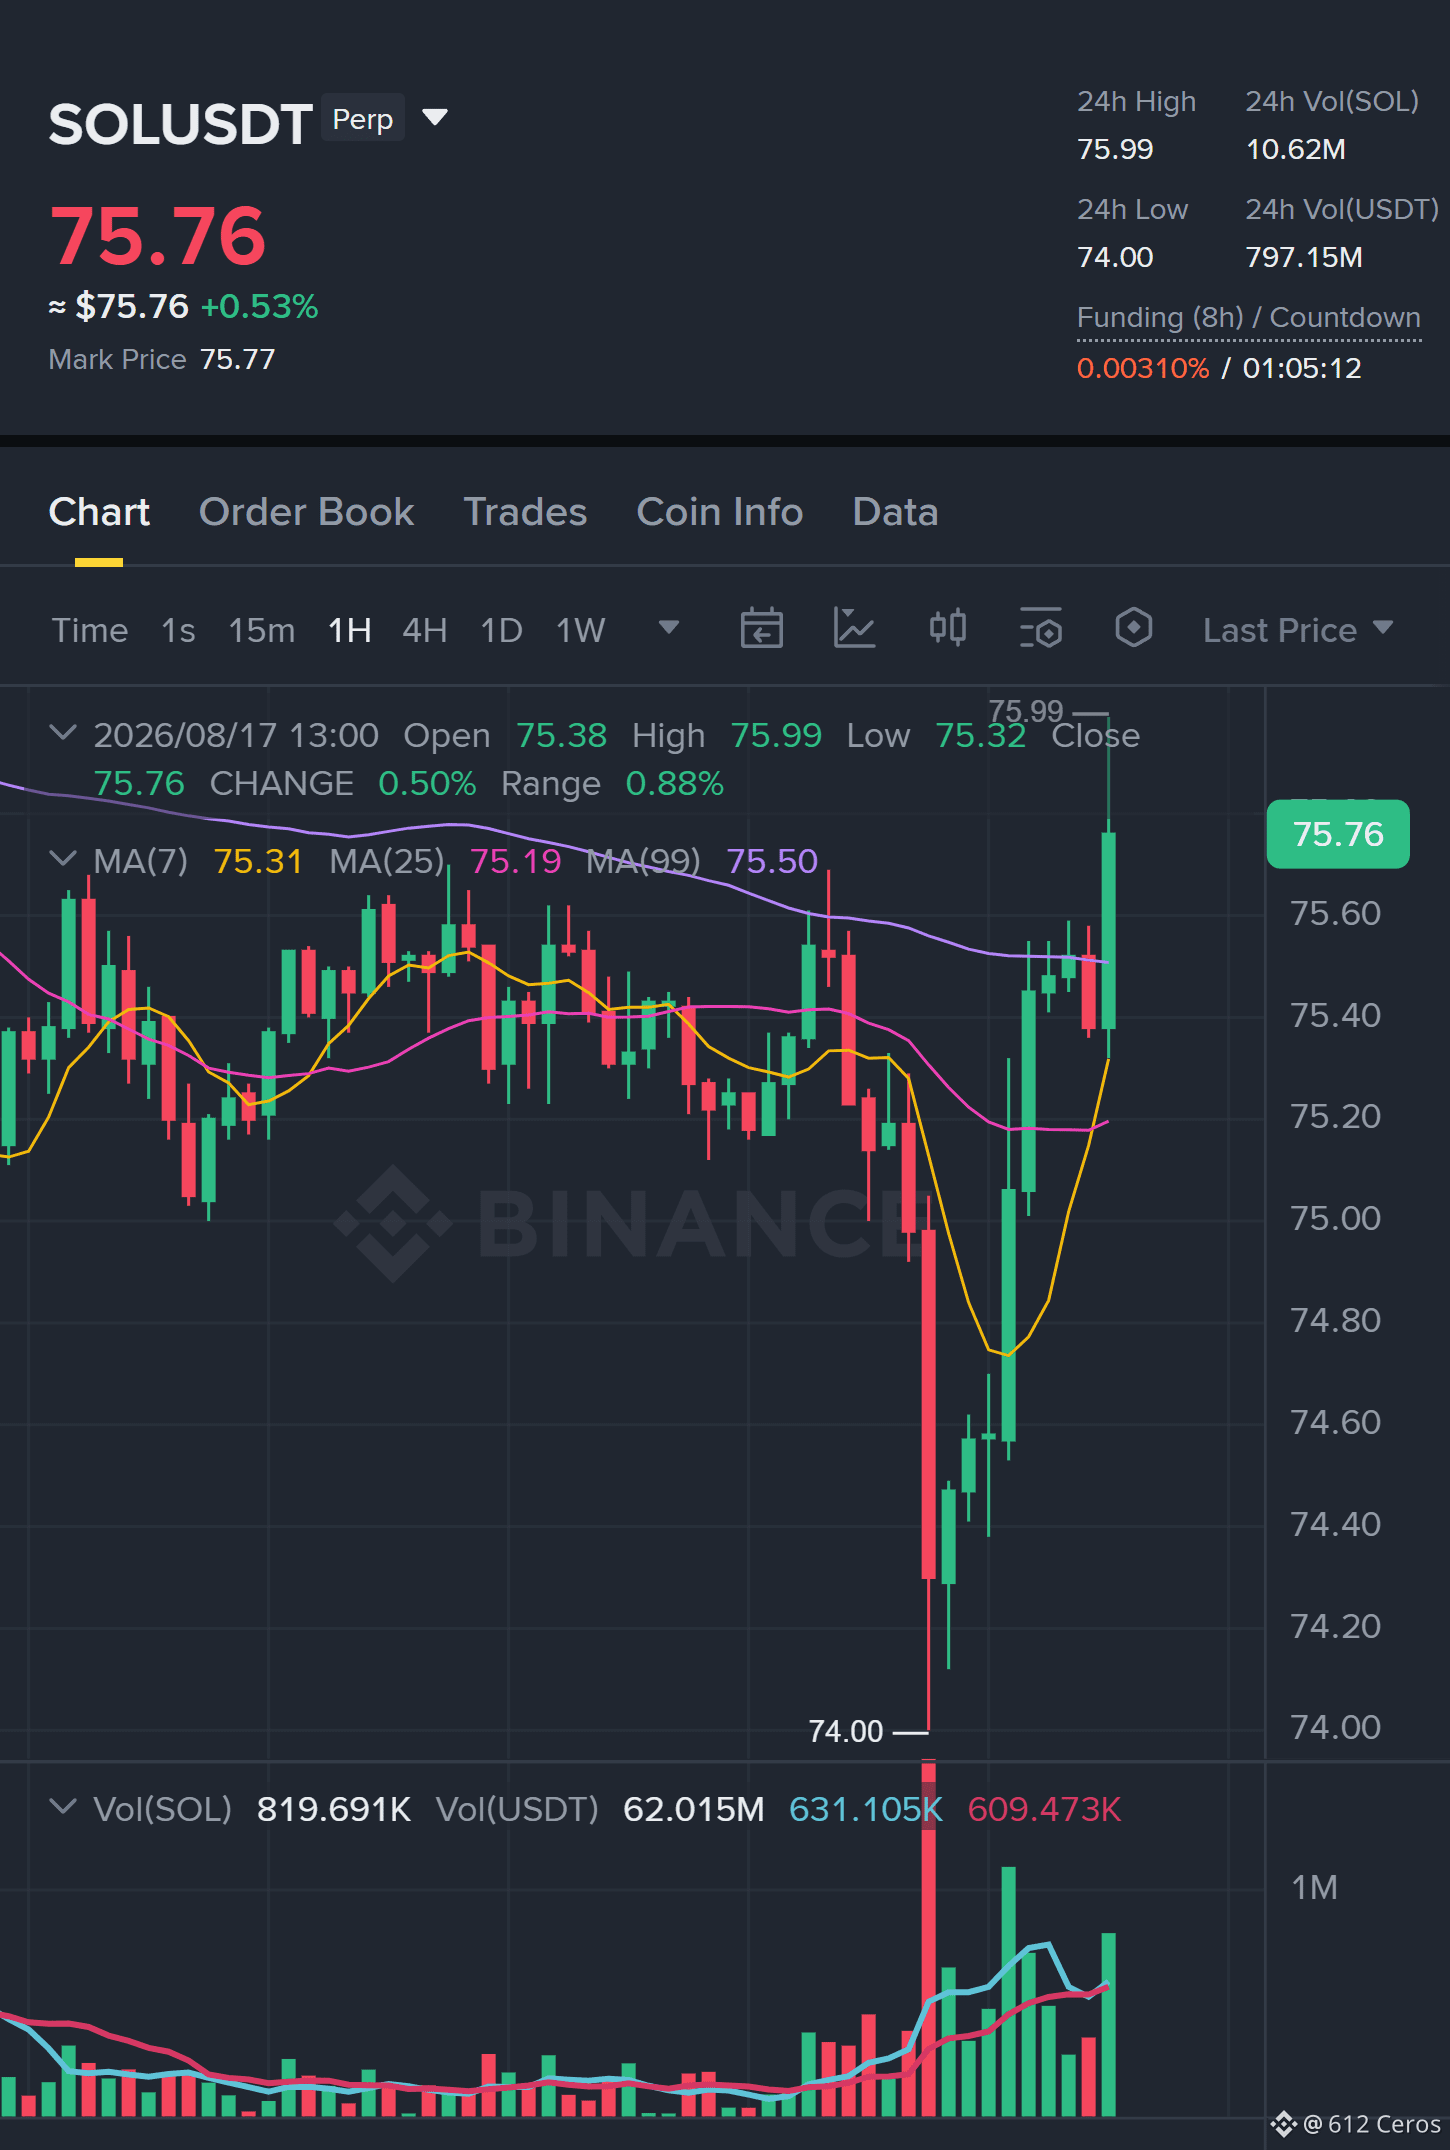Click the MA(25) value 75.19

pos(515,861)
